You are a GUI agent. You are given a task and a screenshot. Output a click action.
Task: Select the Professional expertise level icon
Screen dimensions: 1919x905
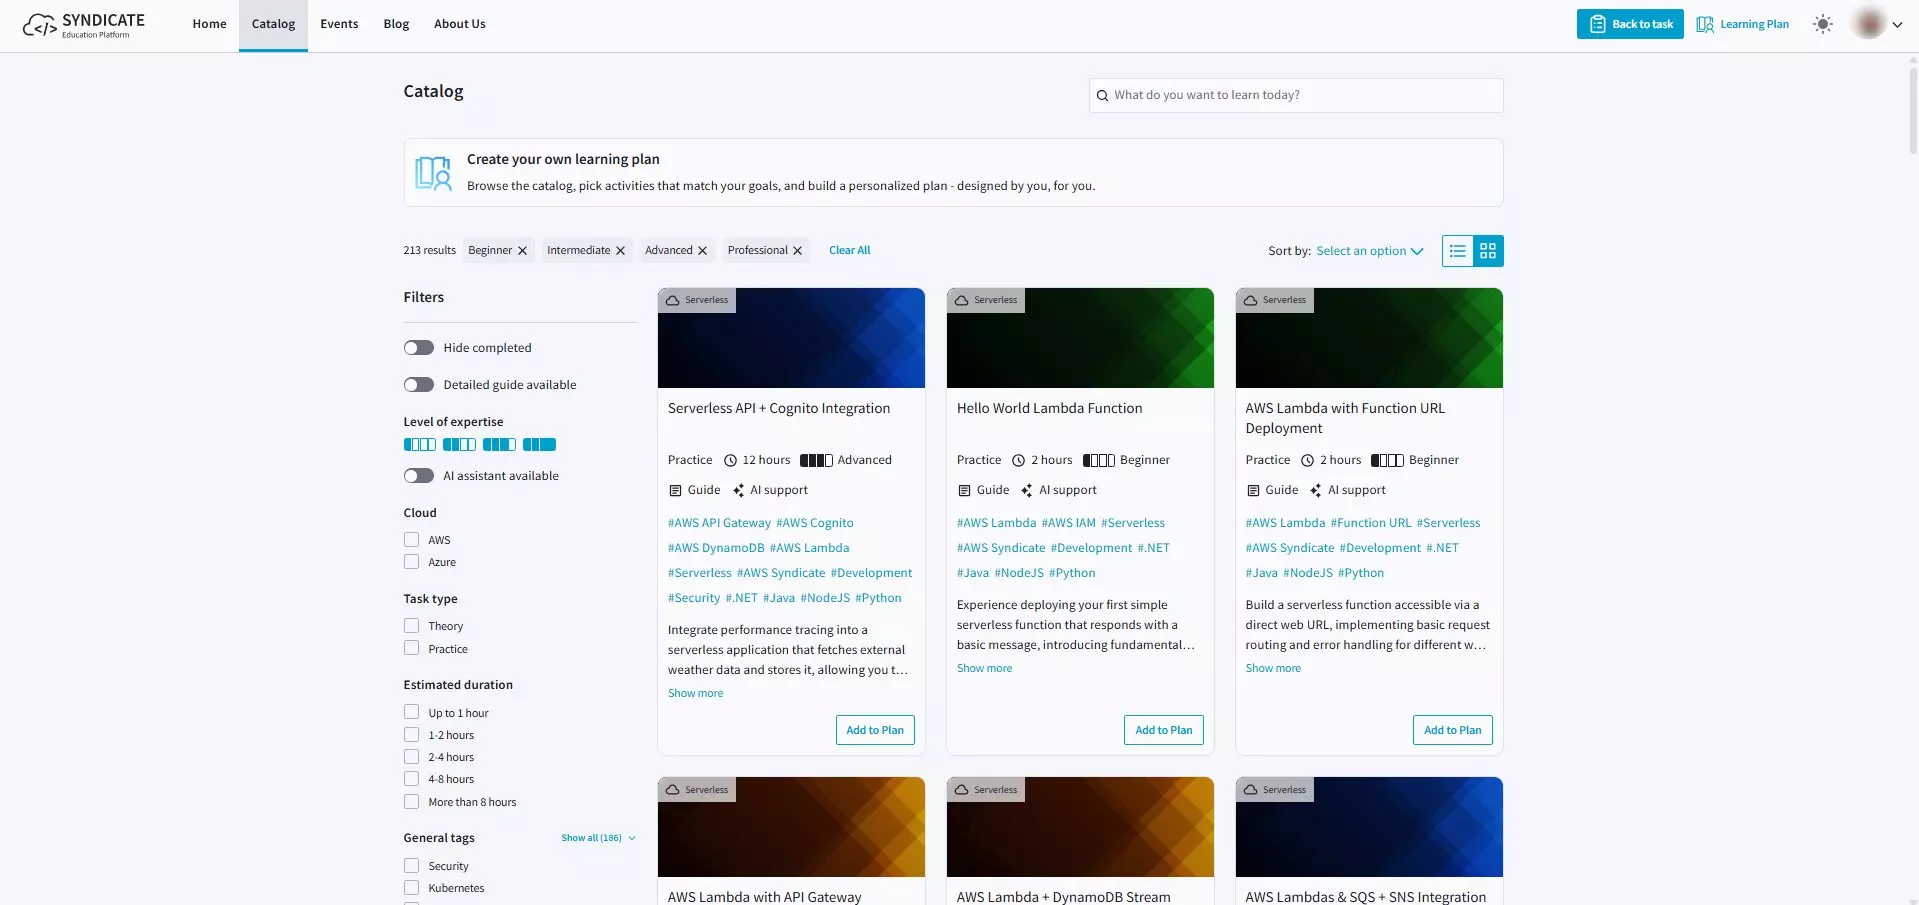click(x=539, y=445)
